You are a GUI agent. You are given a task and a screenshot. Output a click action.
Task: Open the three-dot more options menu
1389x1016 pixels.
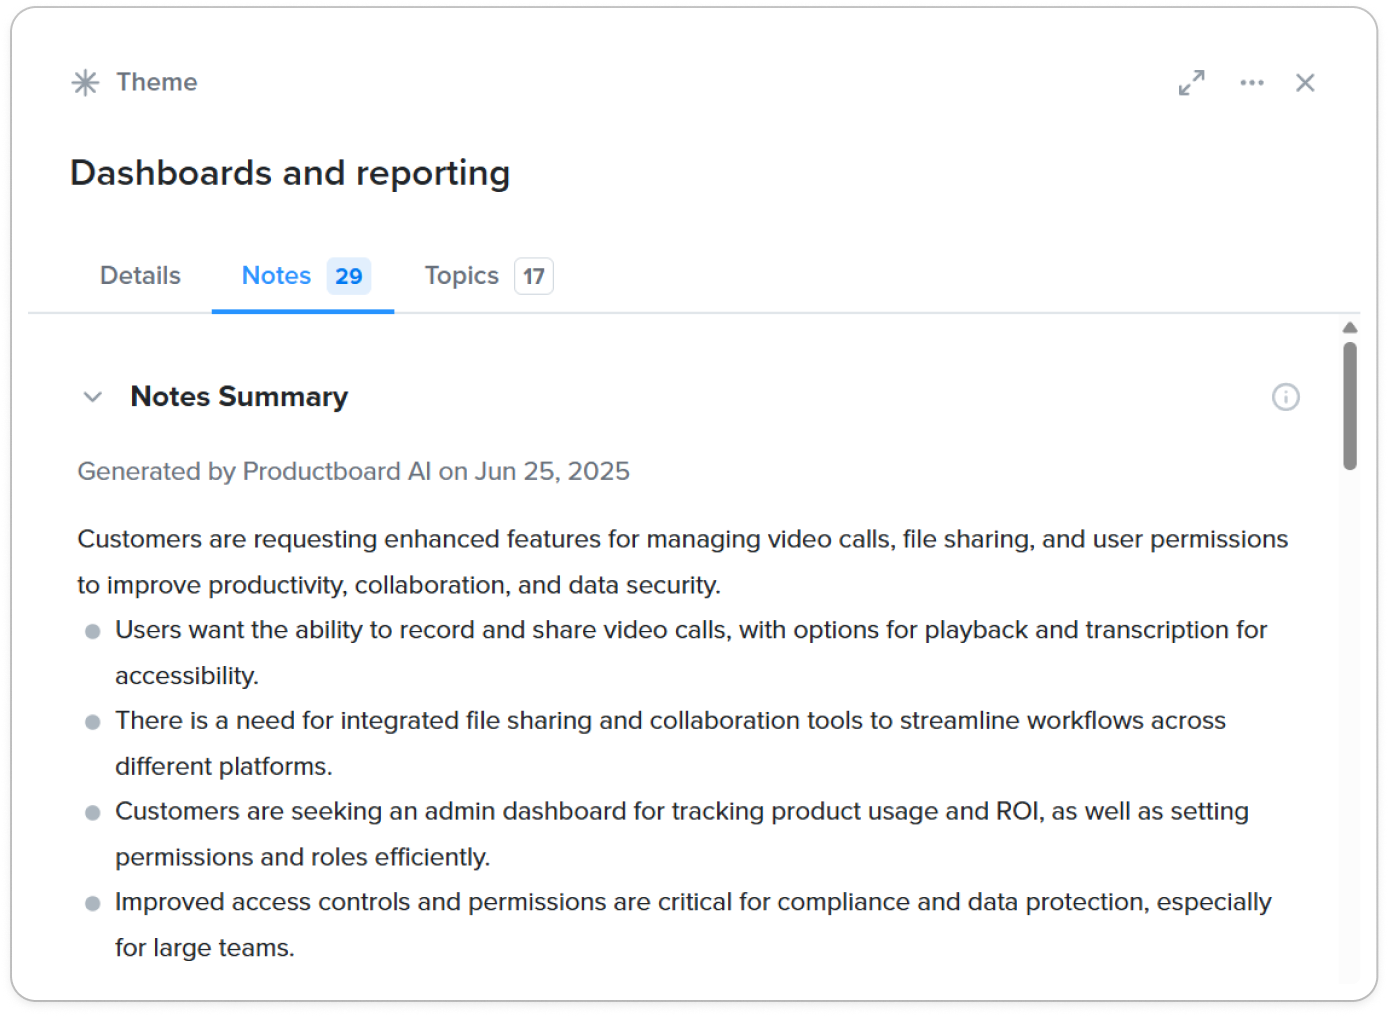click(1251, 83)
